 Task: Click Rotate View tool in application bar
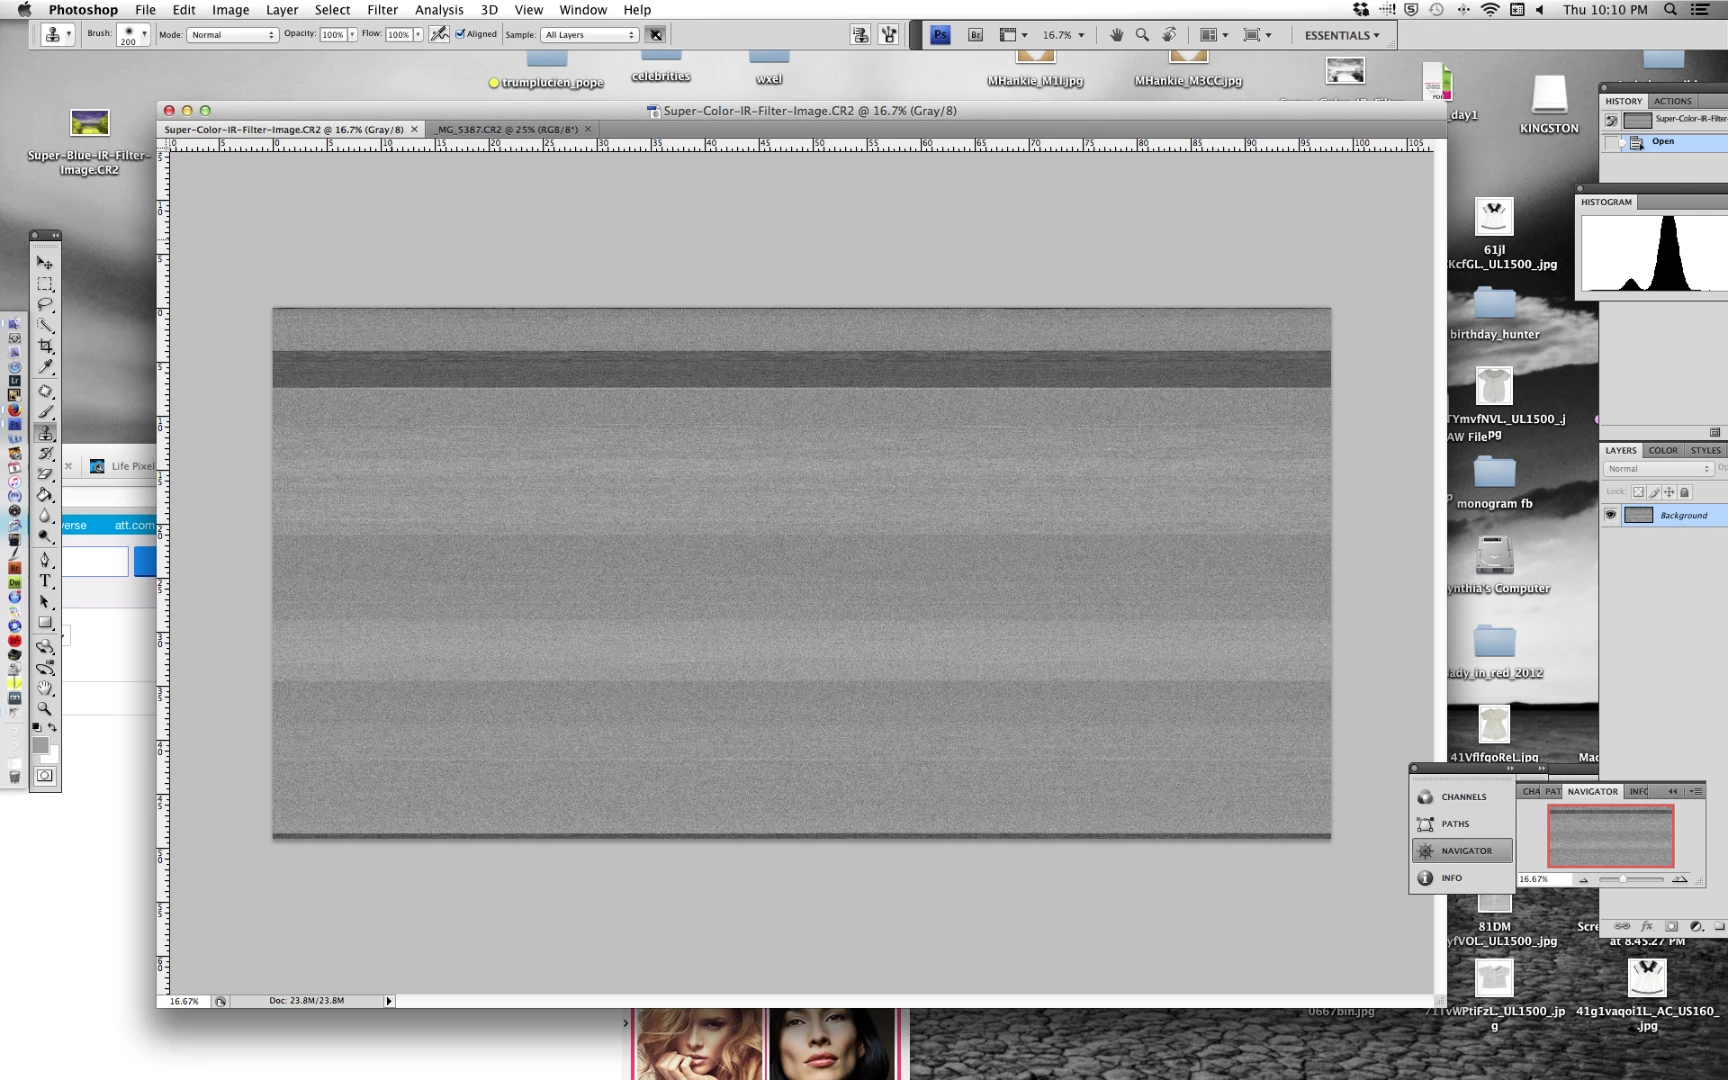pyautogui.click(x=1169, y=35)
